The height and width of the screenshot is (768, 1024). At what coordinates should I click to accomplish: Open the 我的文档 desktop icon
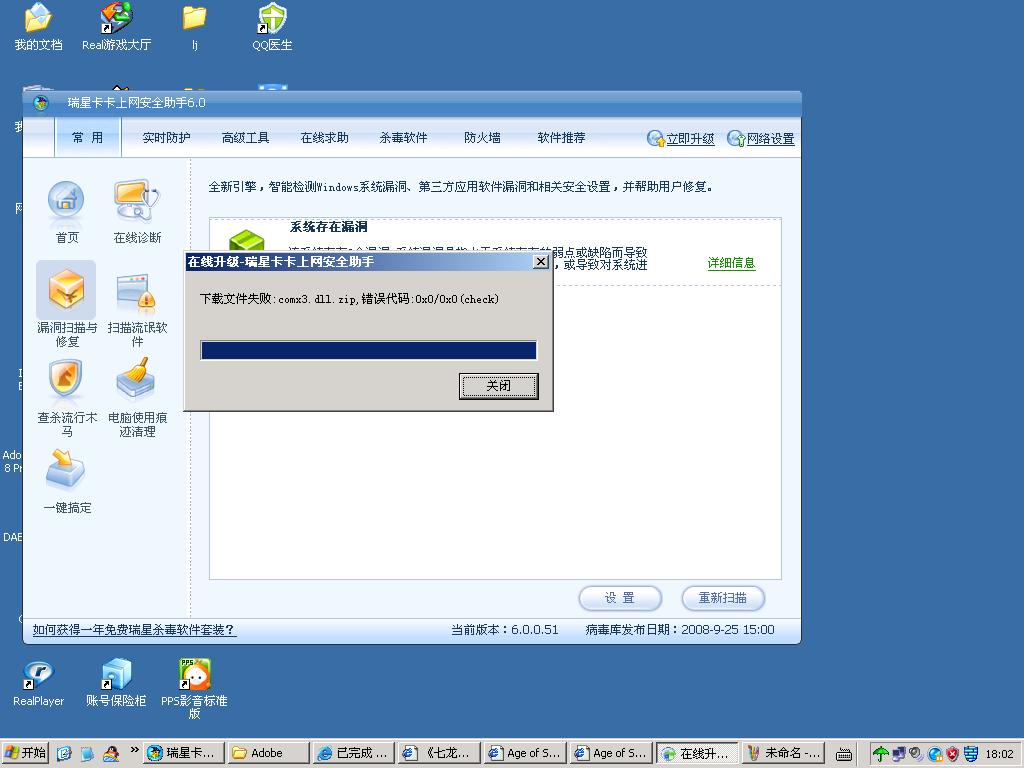pyautogui.click(x=39, y=27)
